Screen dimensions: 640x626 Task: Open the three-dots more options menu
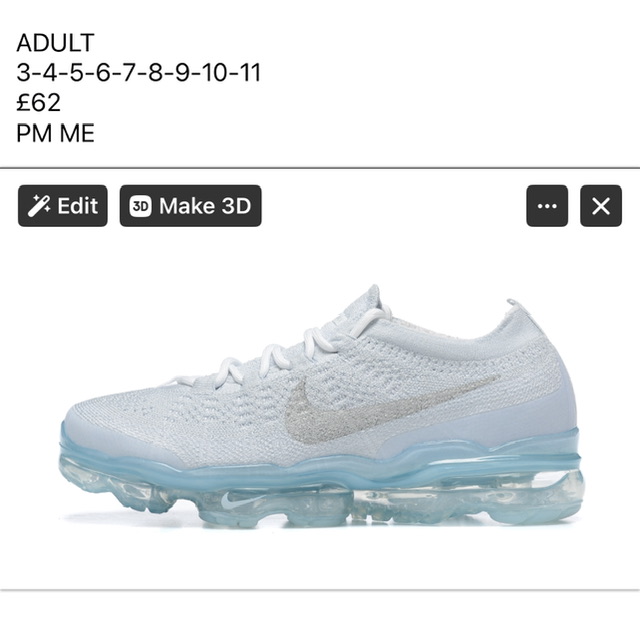547,206
